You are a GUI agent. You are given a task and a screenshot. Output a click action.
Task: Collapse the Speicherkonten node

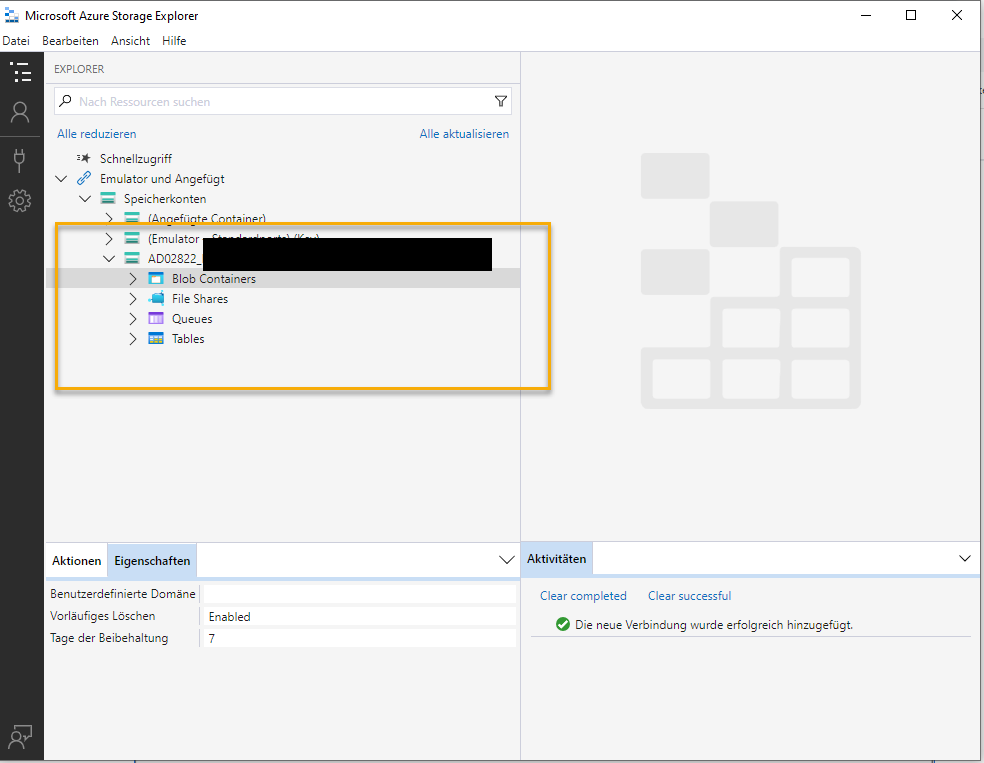click(85, 199)
